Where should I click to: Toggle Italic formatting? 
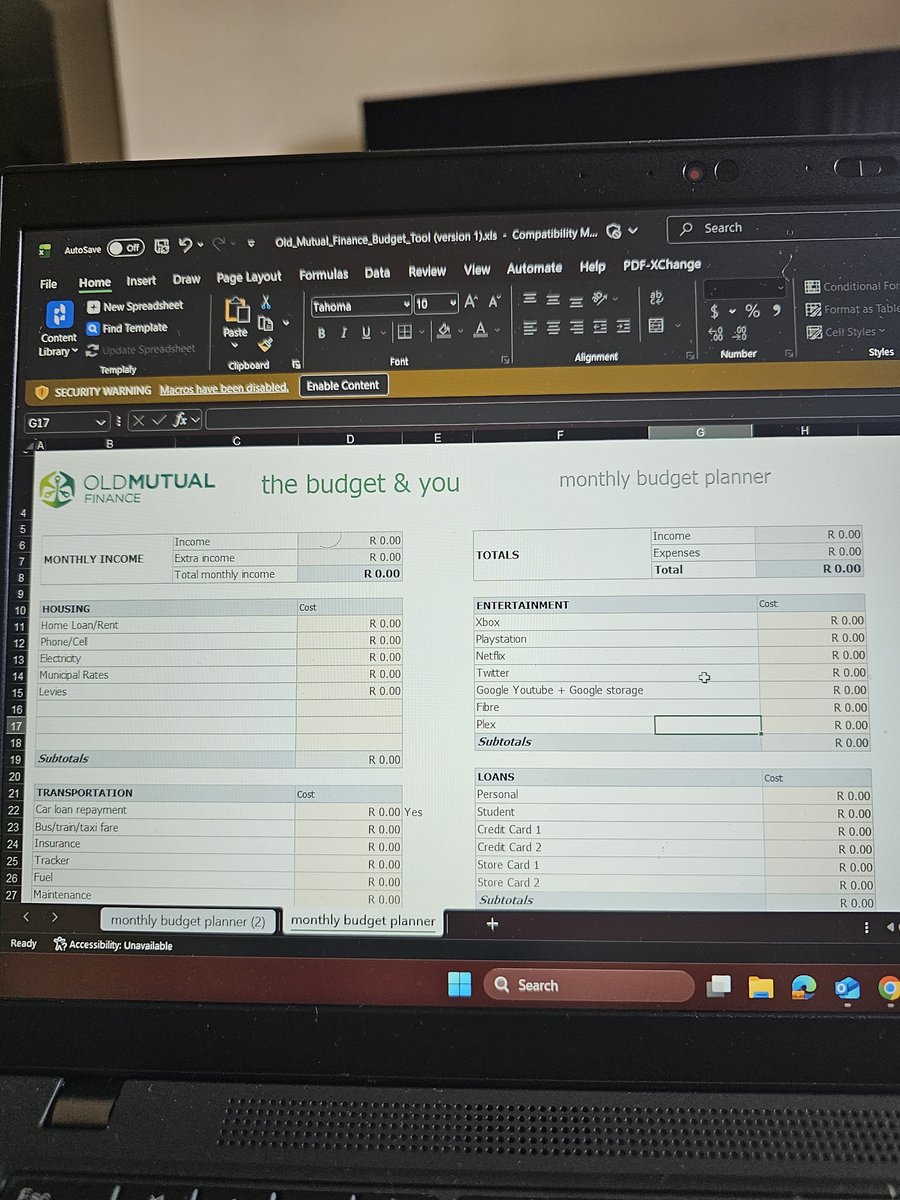click(344, 333)
